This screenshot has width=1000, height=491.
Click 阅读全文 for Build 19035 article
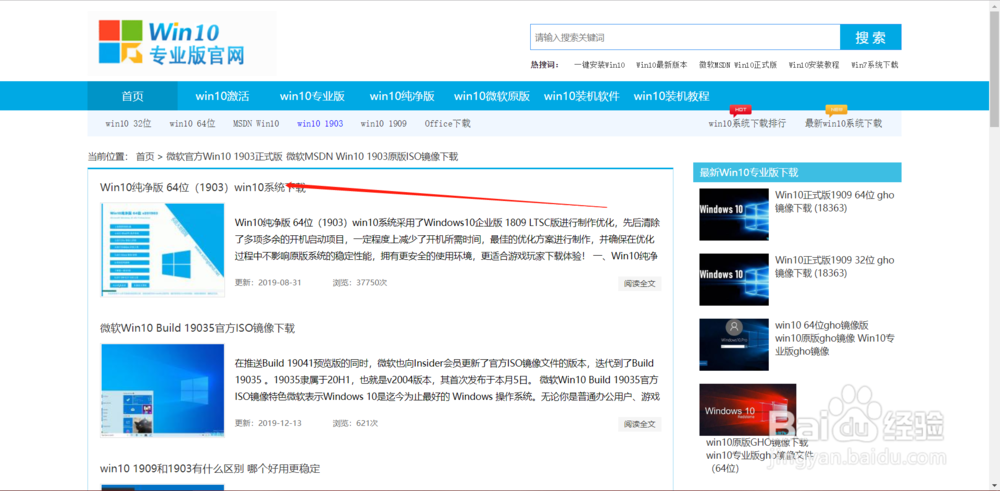[x=640, y=424]
